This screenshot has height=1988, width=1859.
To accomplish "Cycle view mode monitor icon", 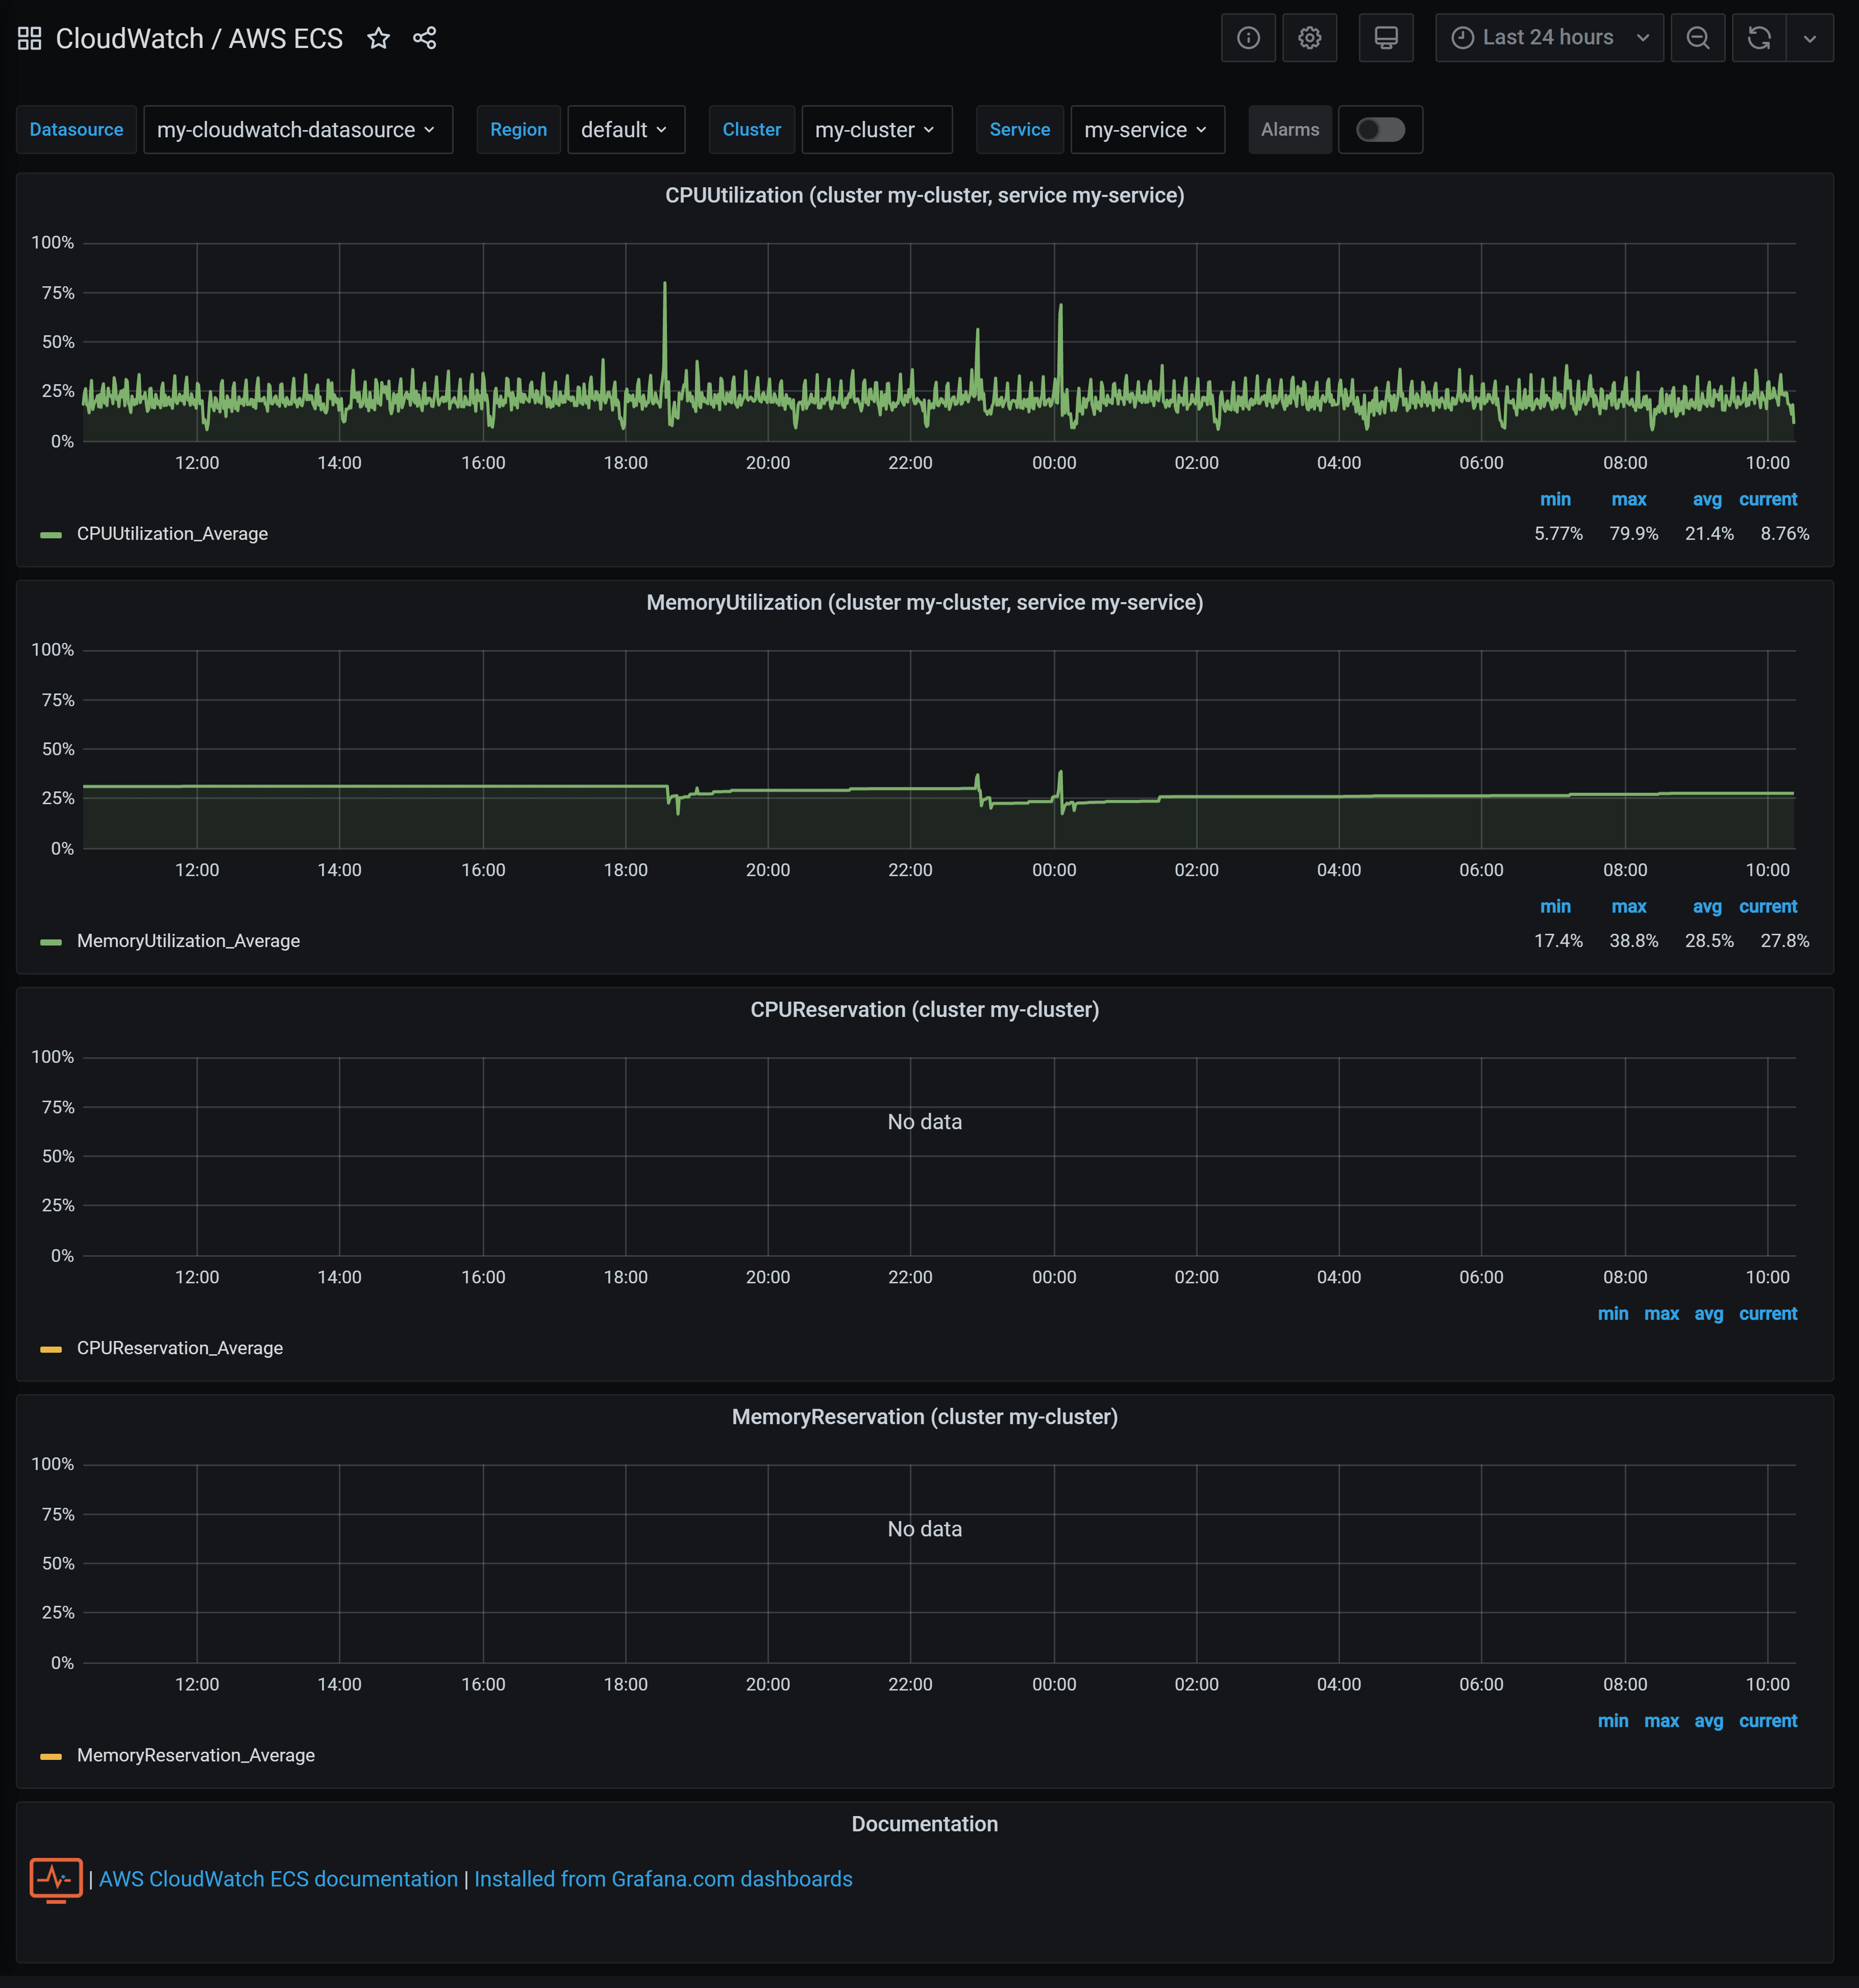I will coord(1386,38).
